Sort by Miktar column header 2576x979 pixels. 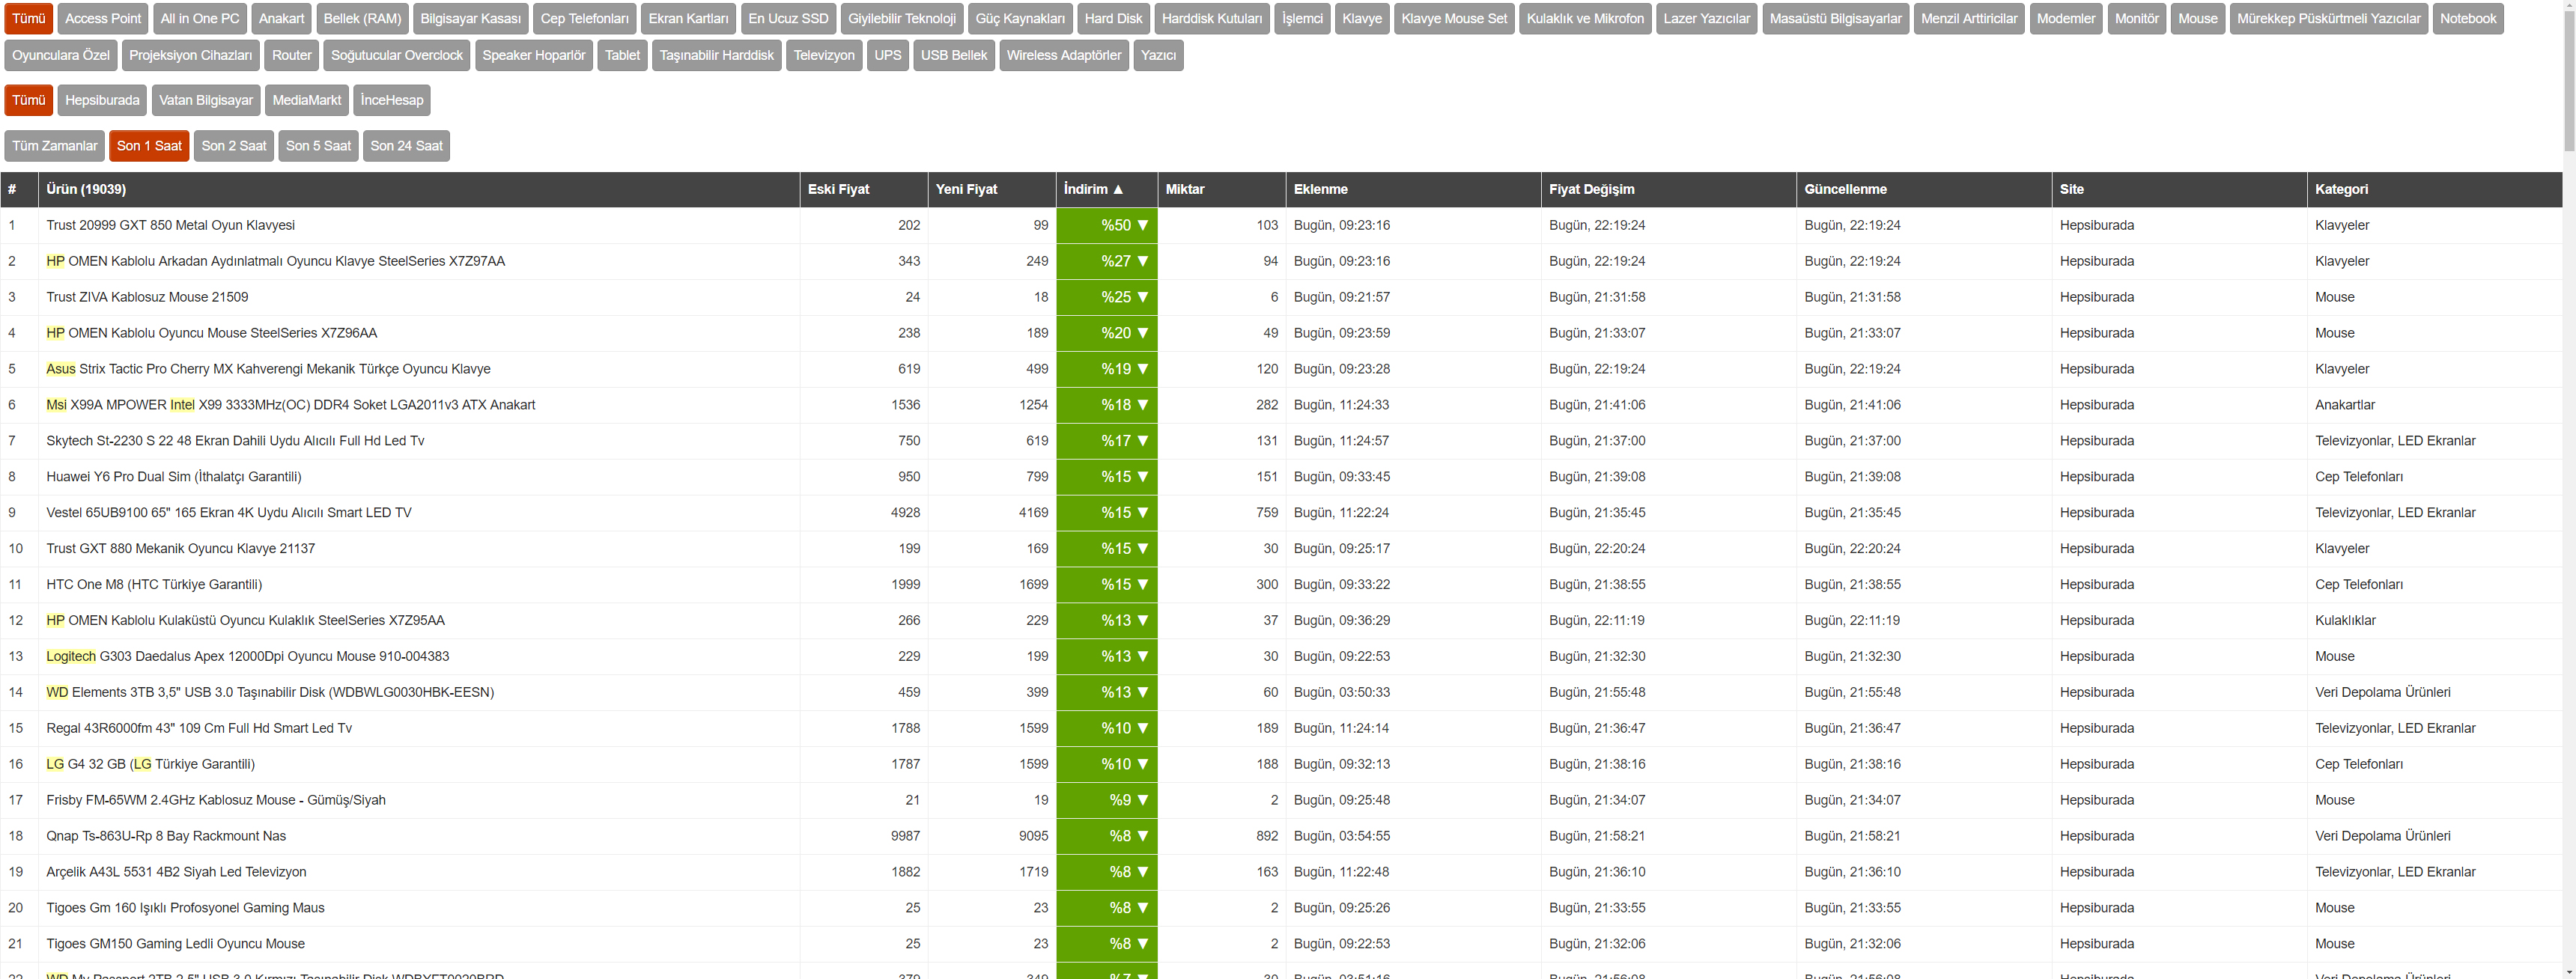(x=1222, y=189)
